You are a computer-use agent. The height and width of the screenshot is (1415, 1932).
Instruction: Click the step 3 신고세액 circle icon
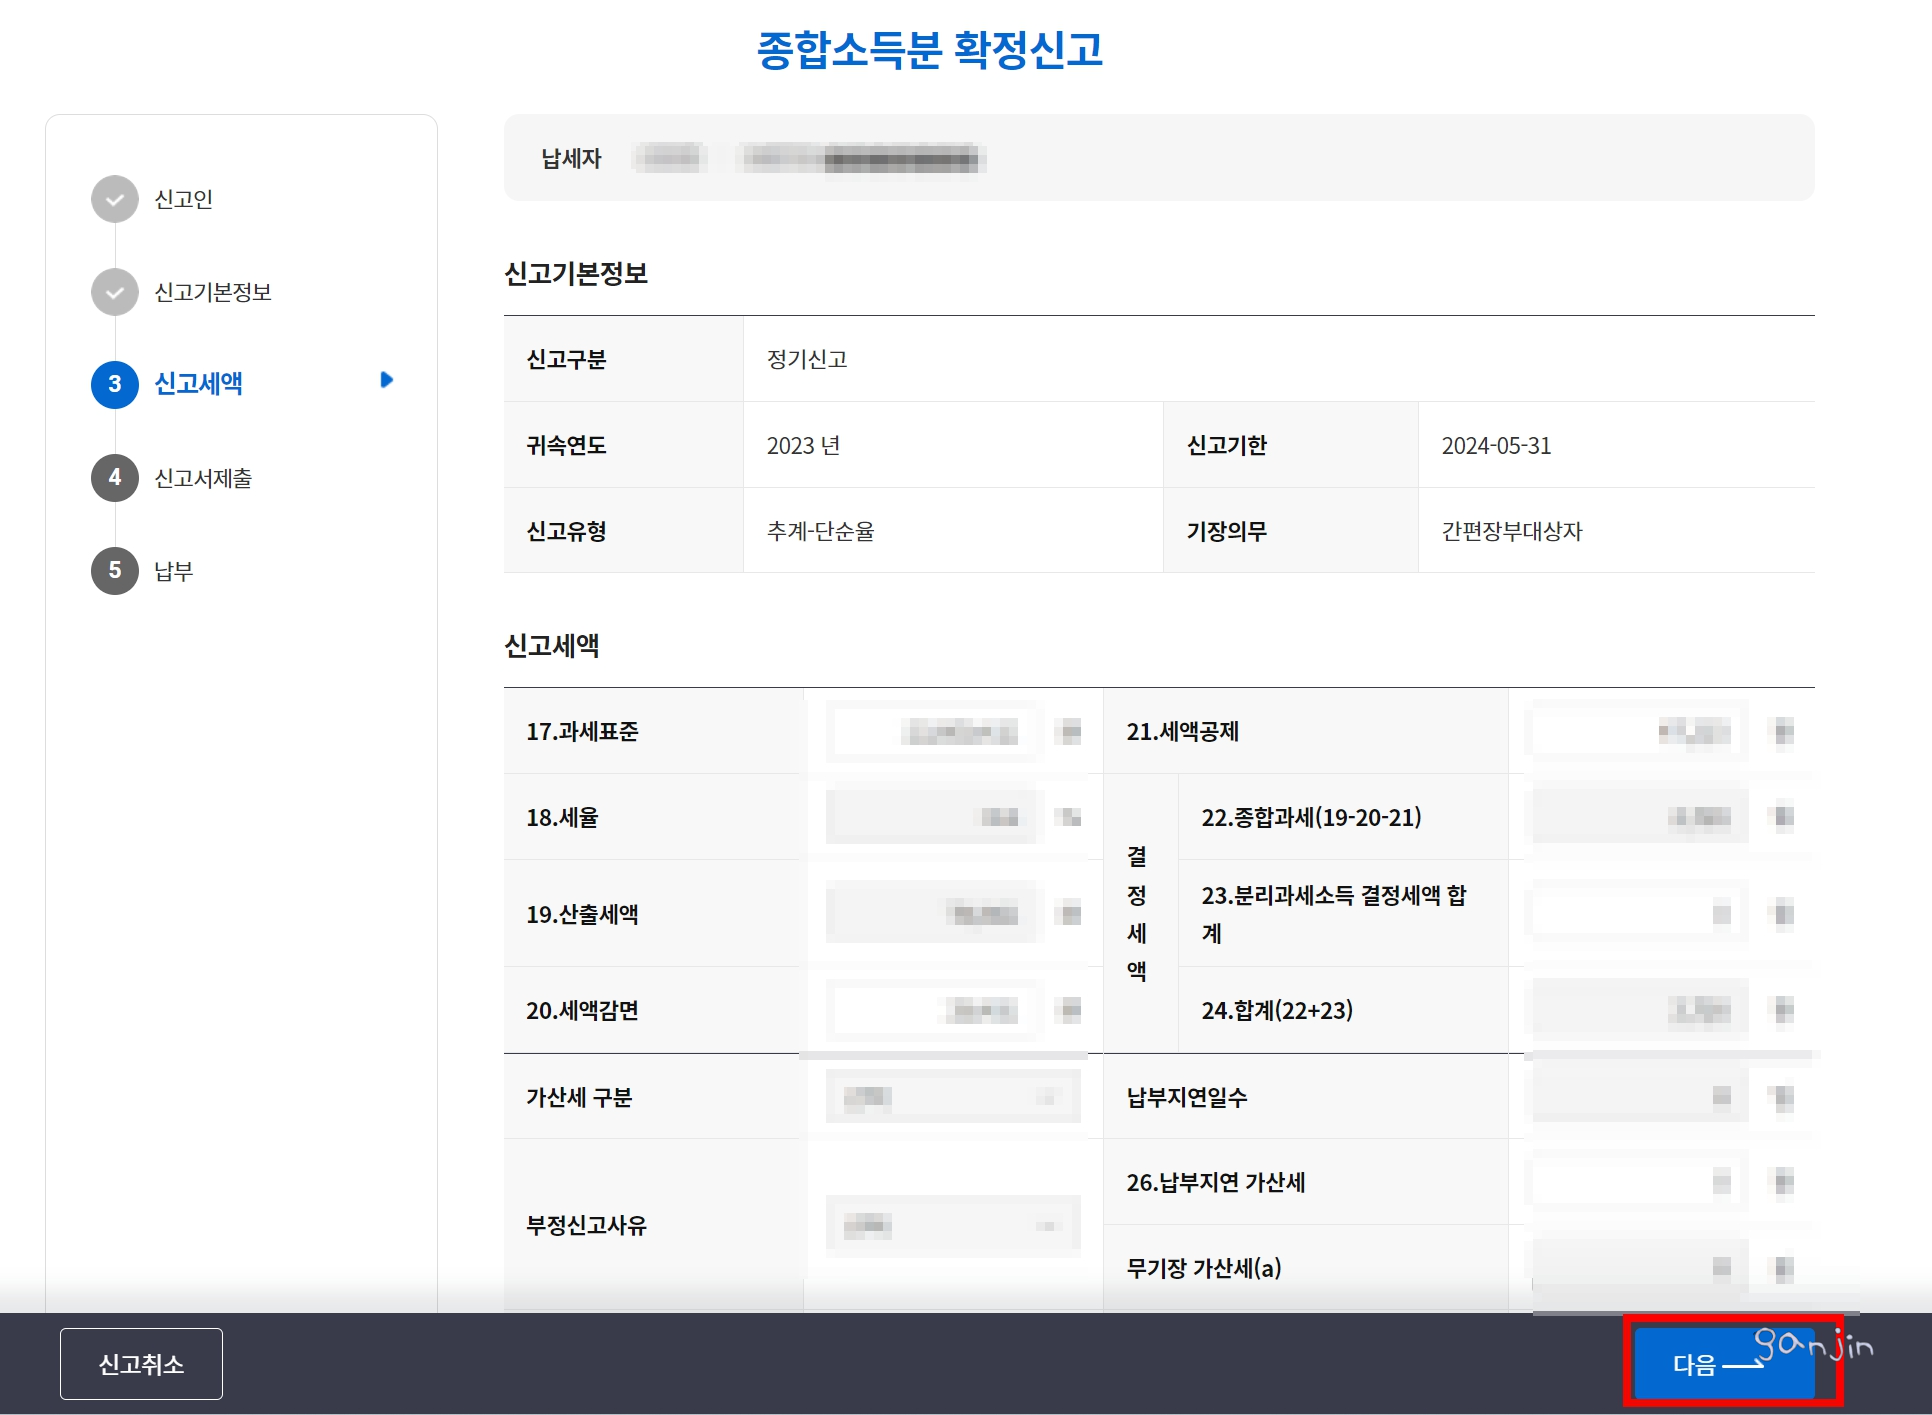pos(115,384)
